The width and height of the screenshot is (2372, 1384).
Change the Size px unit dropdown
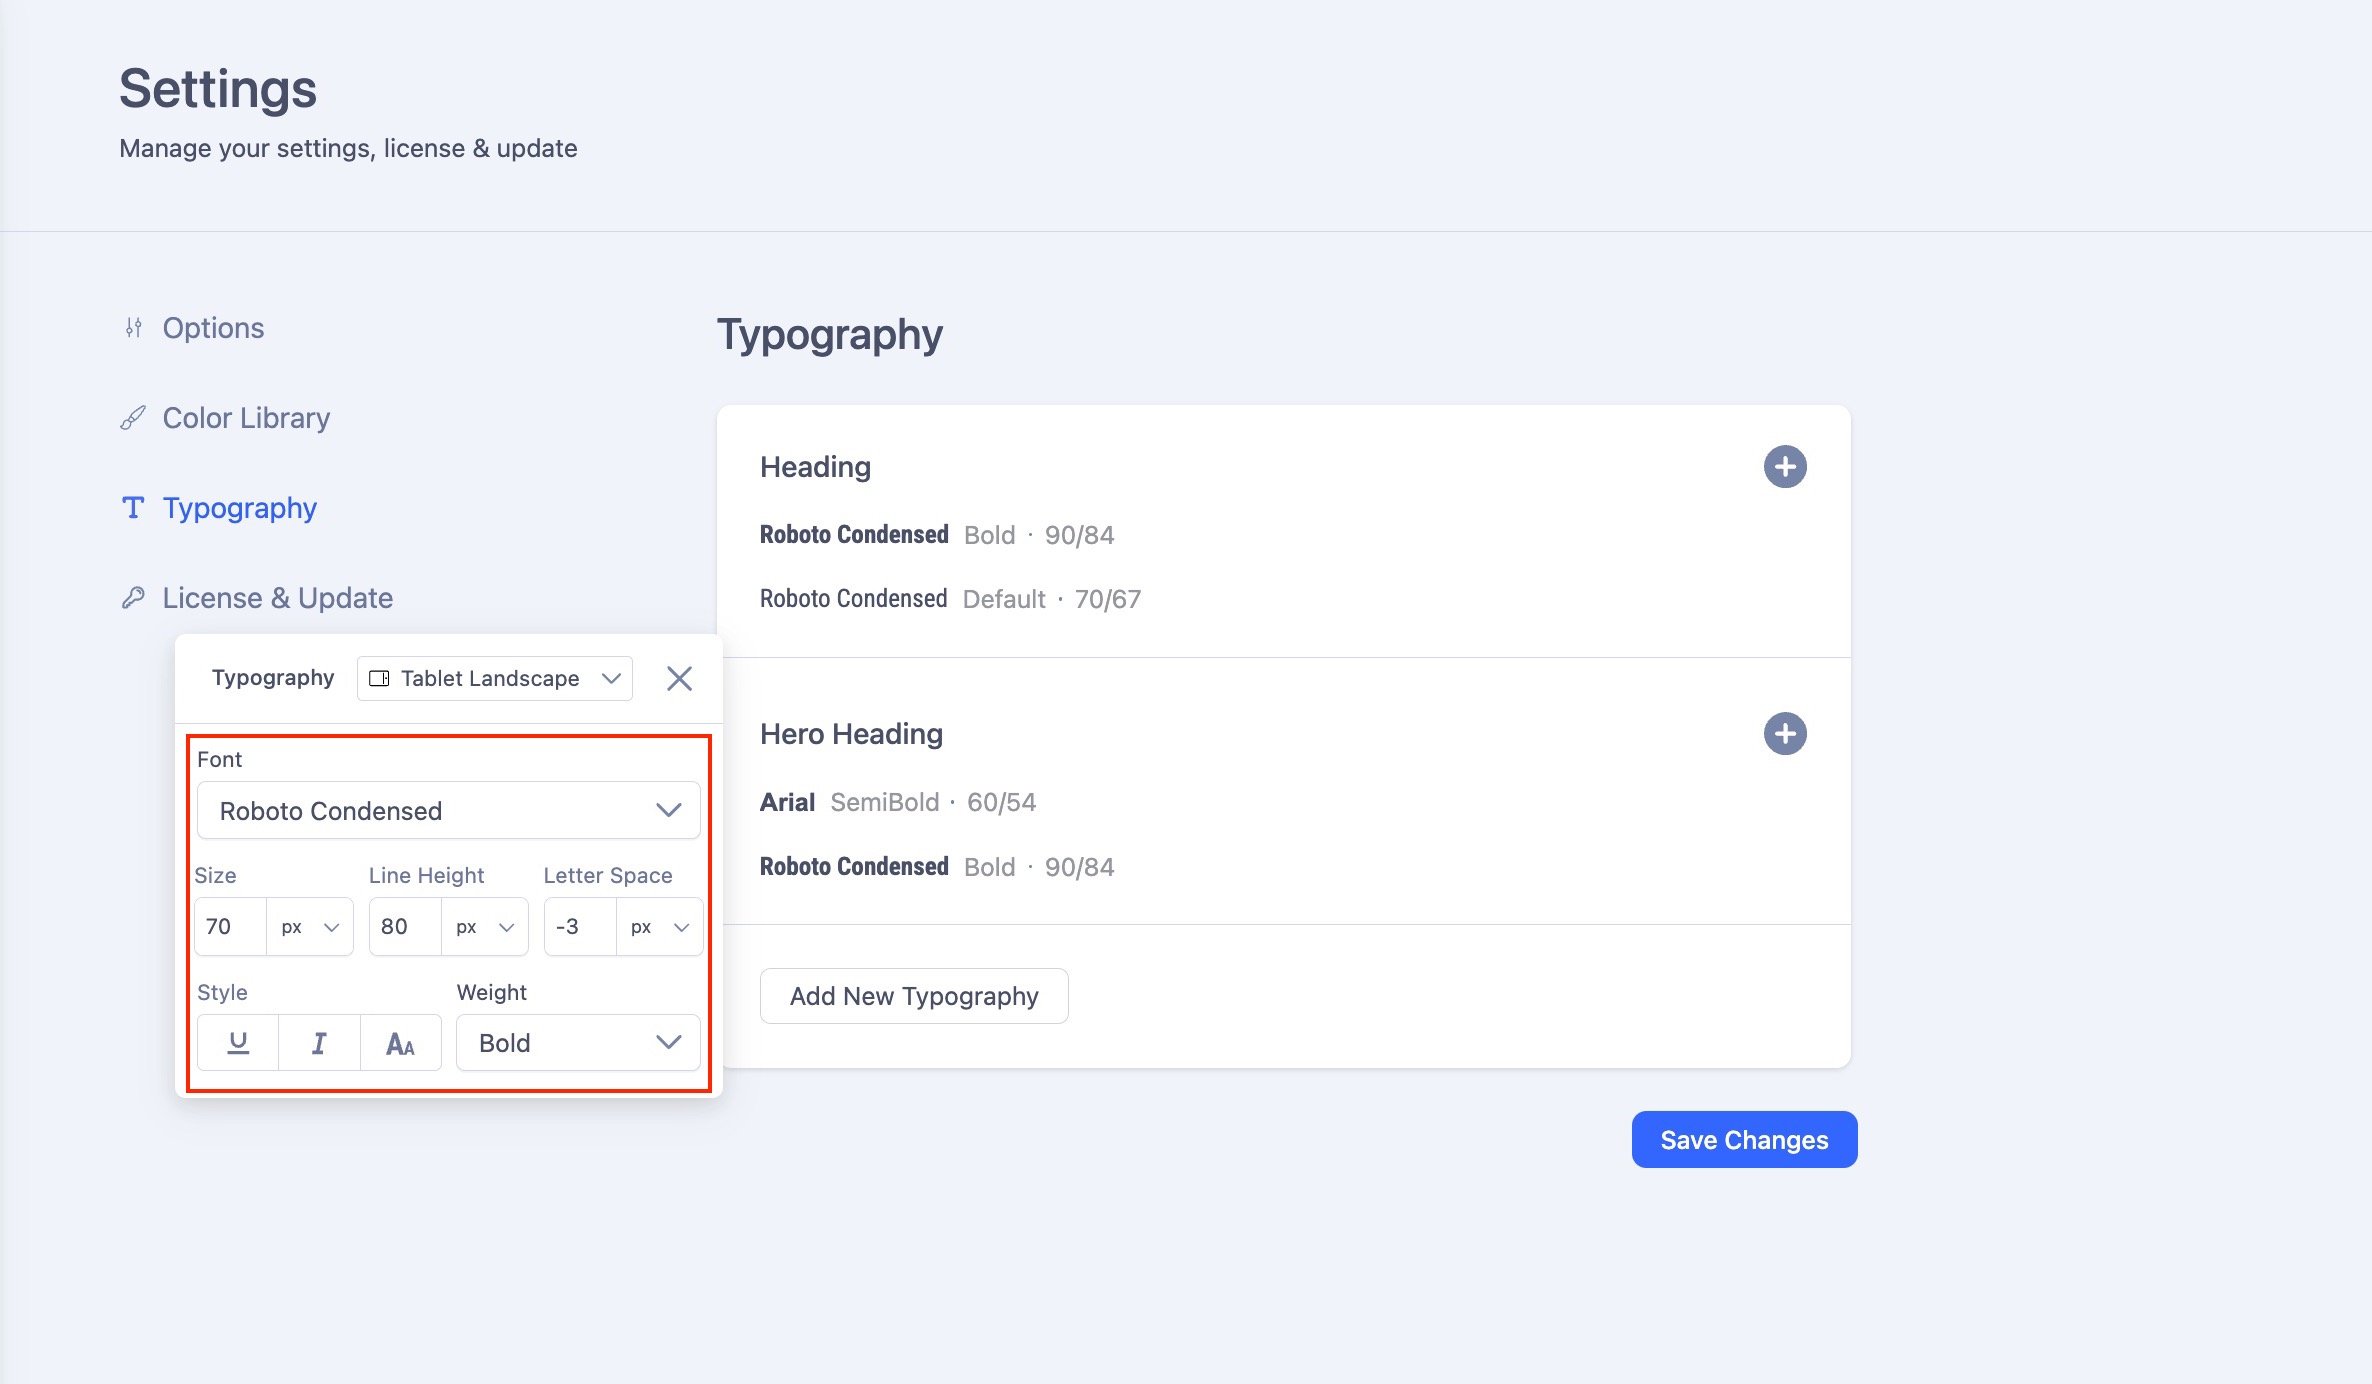pyautogui.click(x=310, y=927)
